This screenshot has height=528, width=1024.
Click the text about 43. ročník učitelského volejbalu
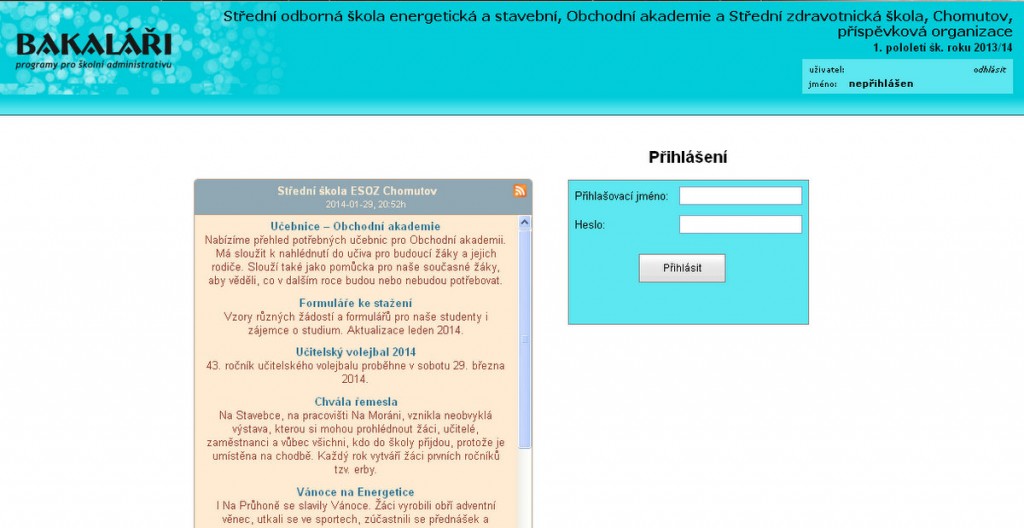(355, 372)
